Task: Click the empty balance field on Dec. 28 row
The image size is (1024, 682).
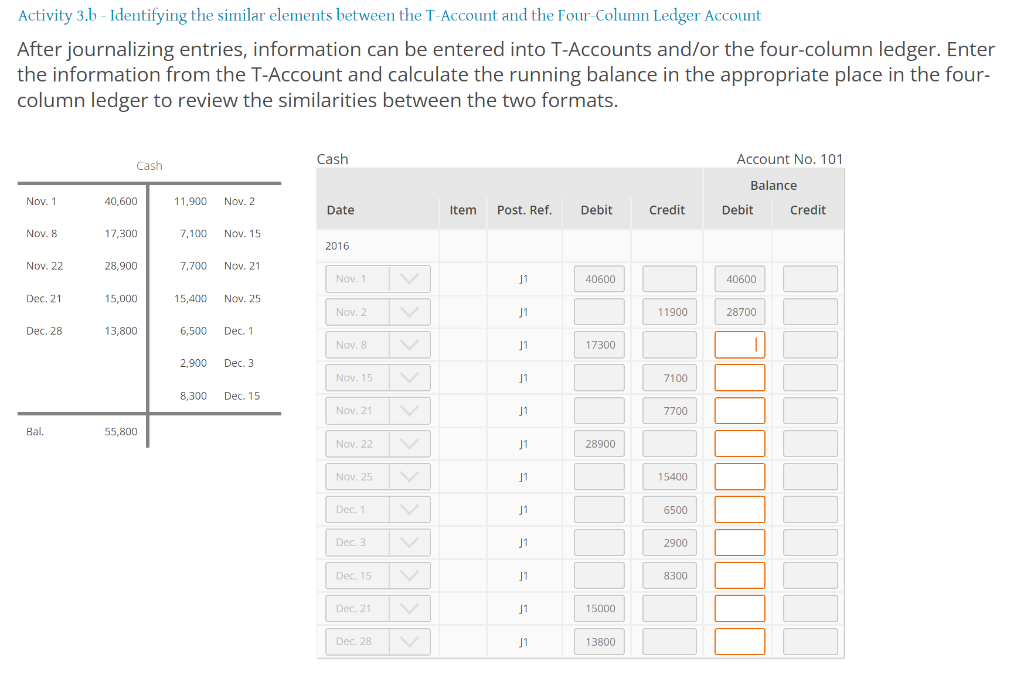Action: (740, 641)
